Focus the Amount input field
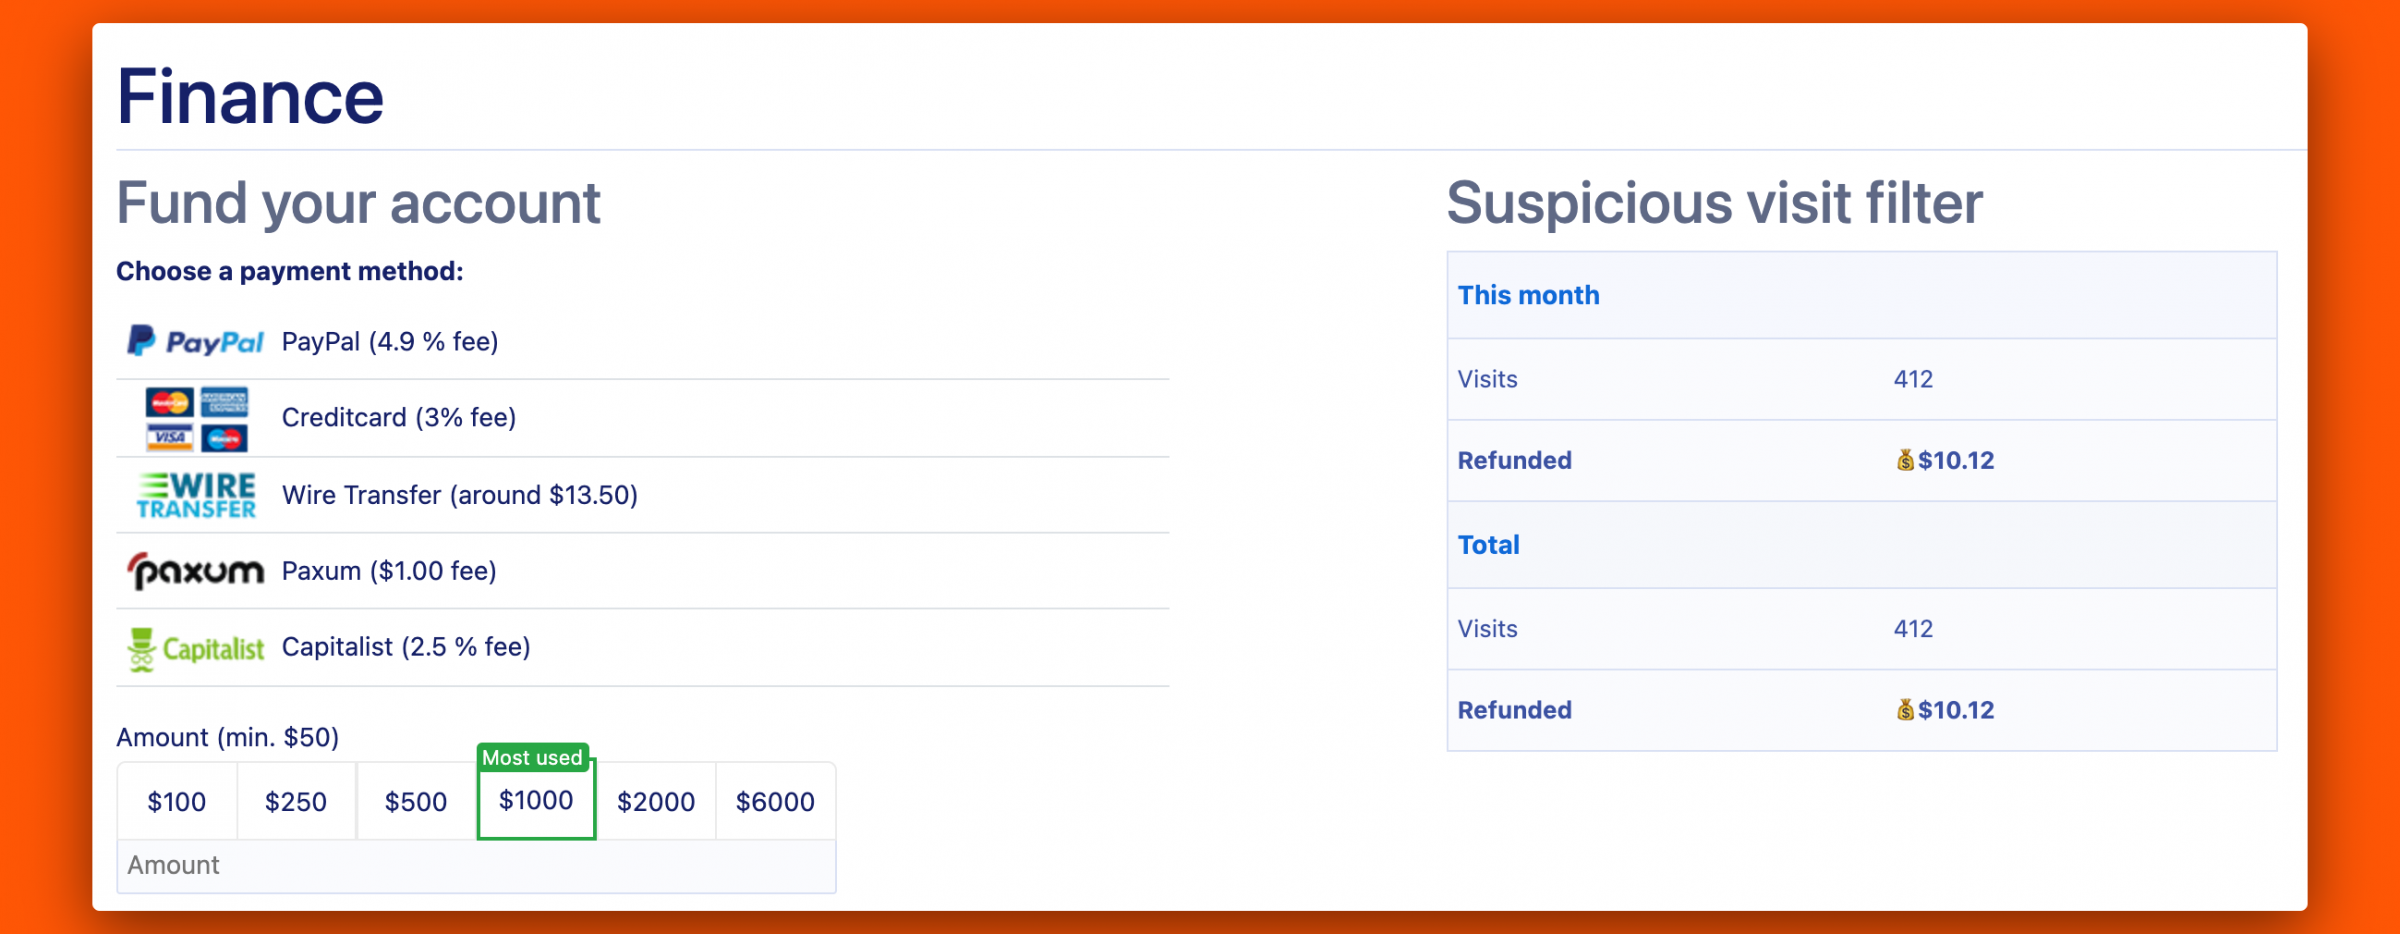 [476, 866]
